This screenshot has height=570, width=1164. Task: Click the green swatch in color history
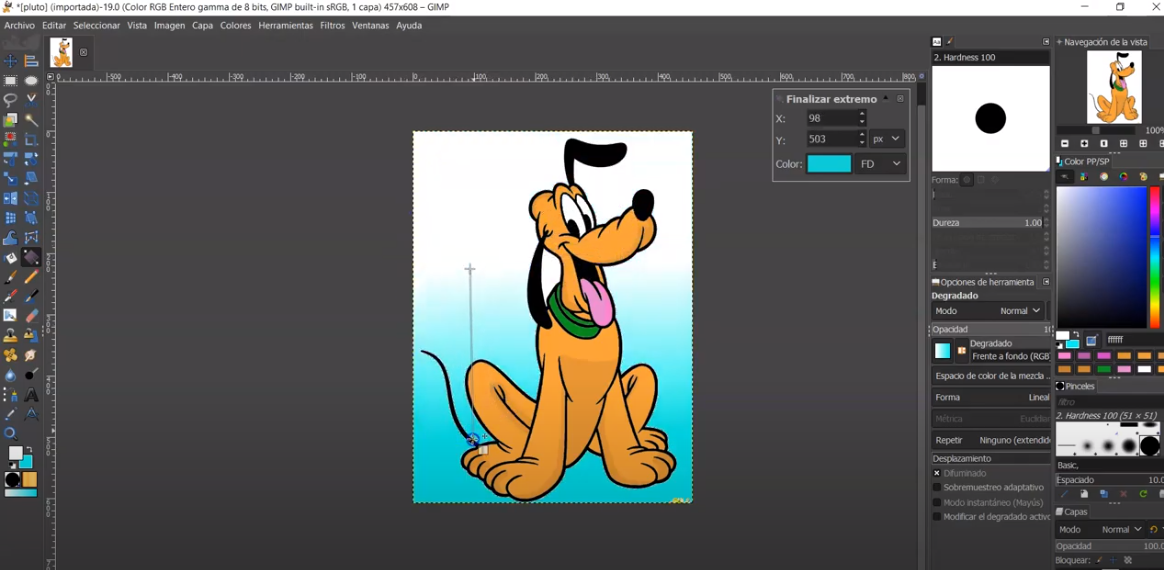click(1104, 369)
